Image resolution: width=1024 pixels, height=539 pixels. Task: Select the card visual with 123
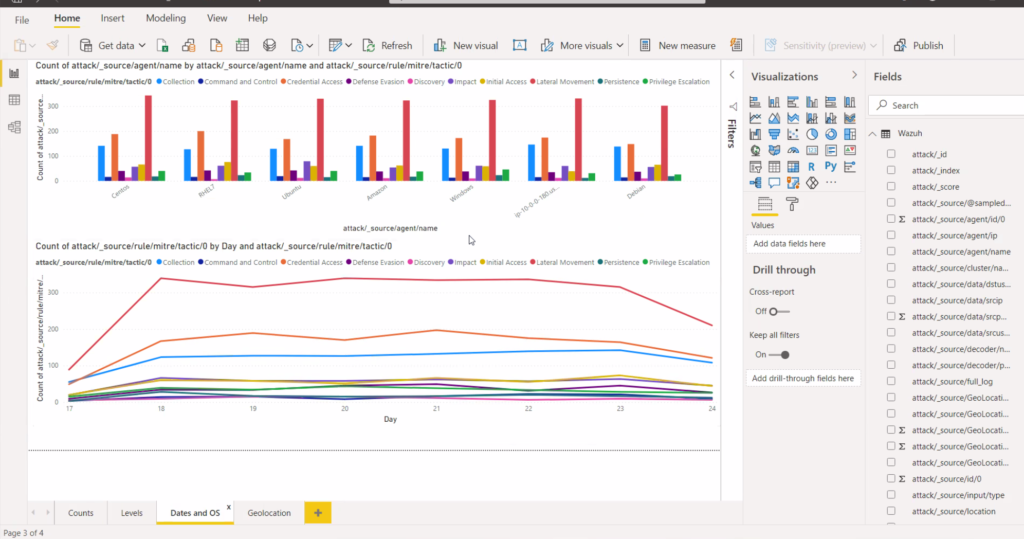pos(812,150)
